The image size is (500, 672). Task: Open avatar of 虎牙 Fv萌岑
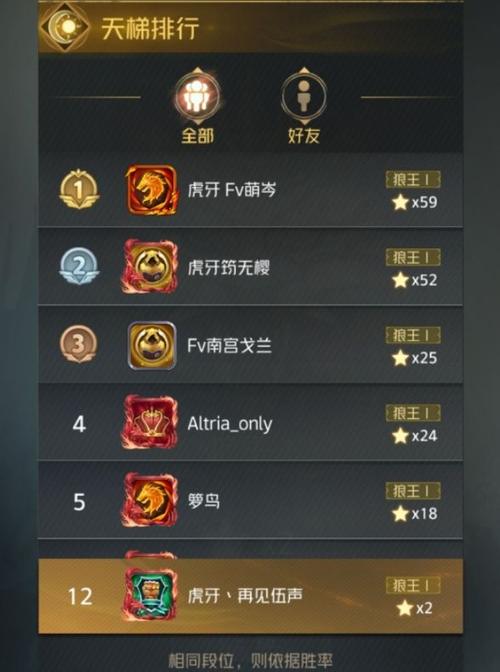151,190
